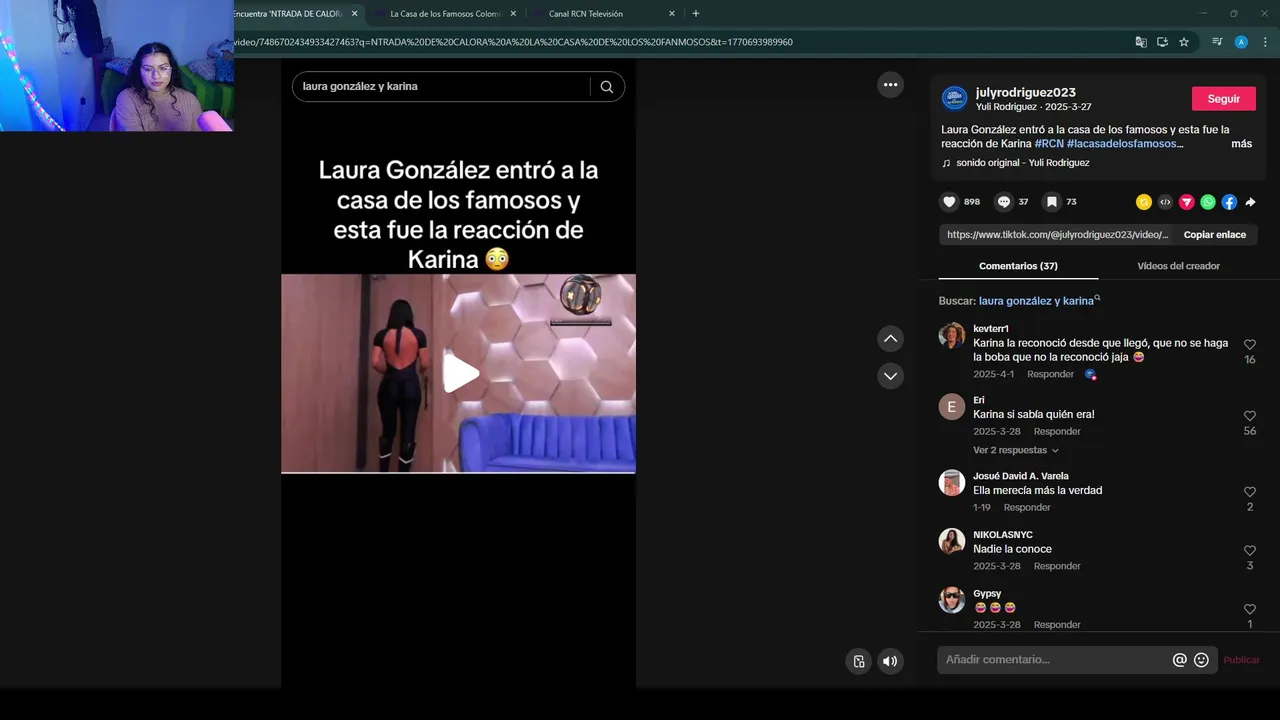Like NIKOLASNYC's comment
The image size is (1280, 720).
pos(1250,551)
